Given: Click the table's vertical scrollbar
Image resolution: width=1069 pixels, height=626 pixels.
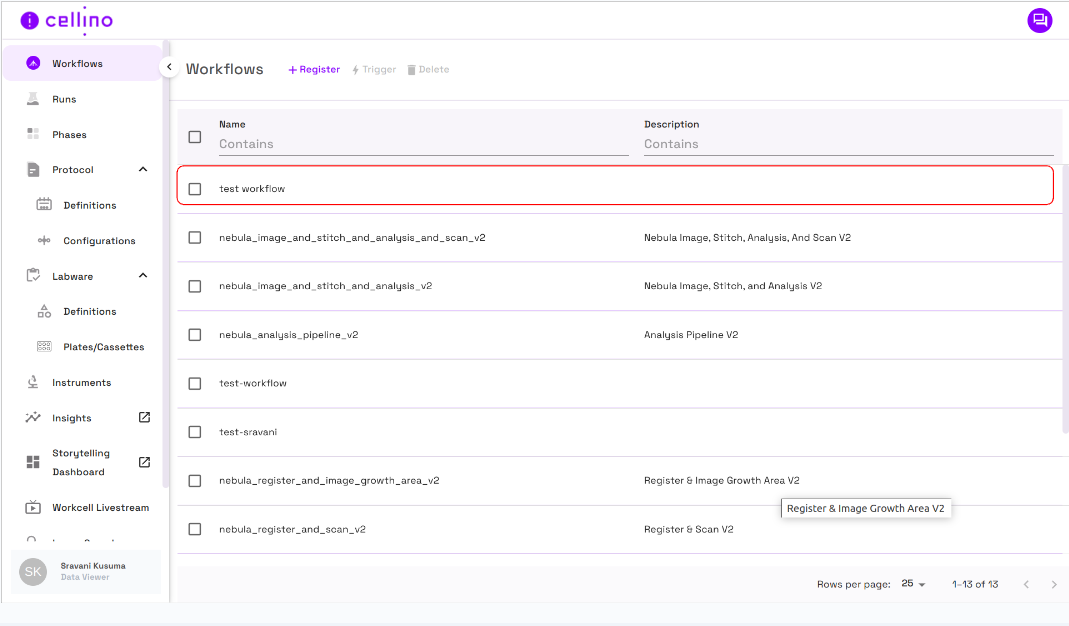Looking at the screenshot, I should pos(1065,300).
